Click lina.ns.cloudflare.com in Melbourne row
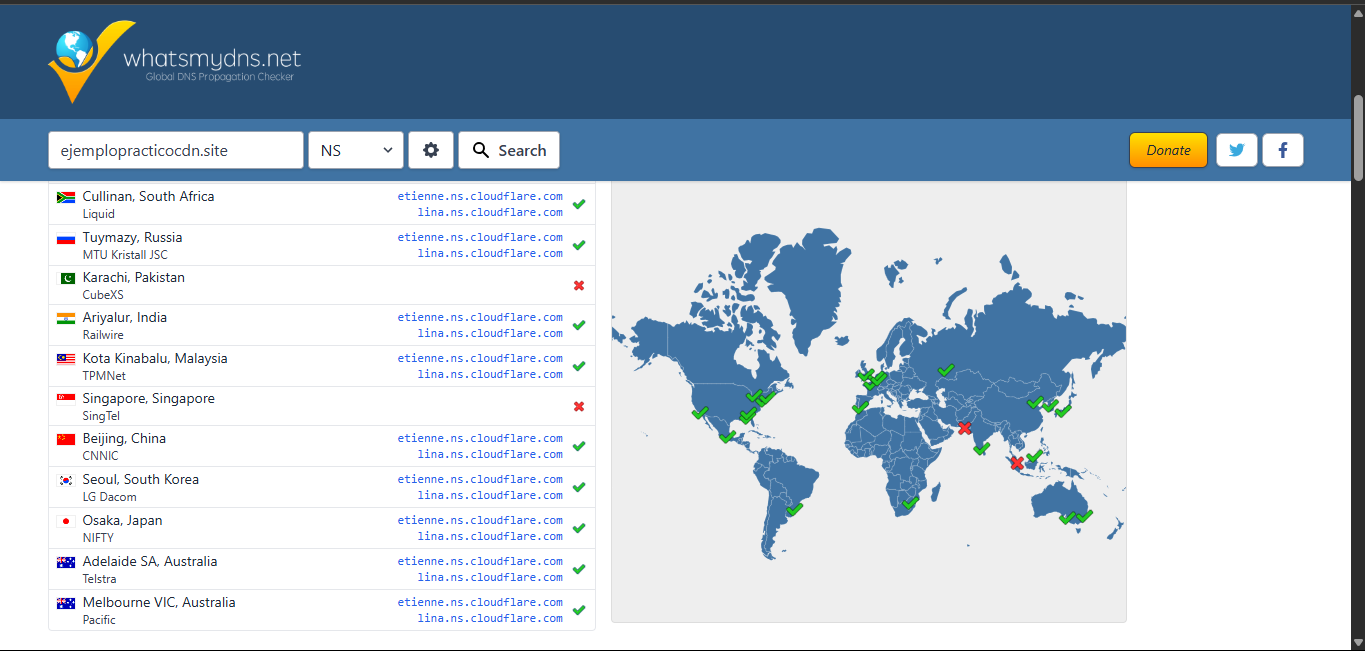 click(x=490, y=618)
